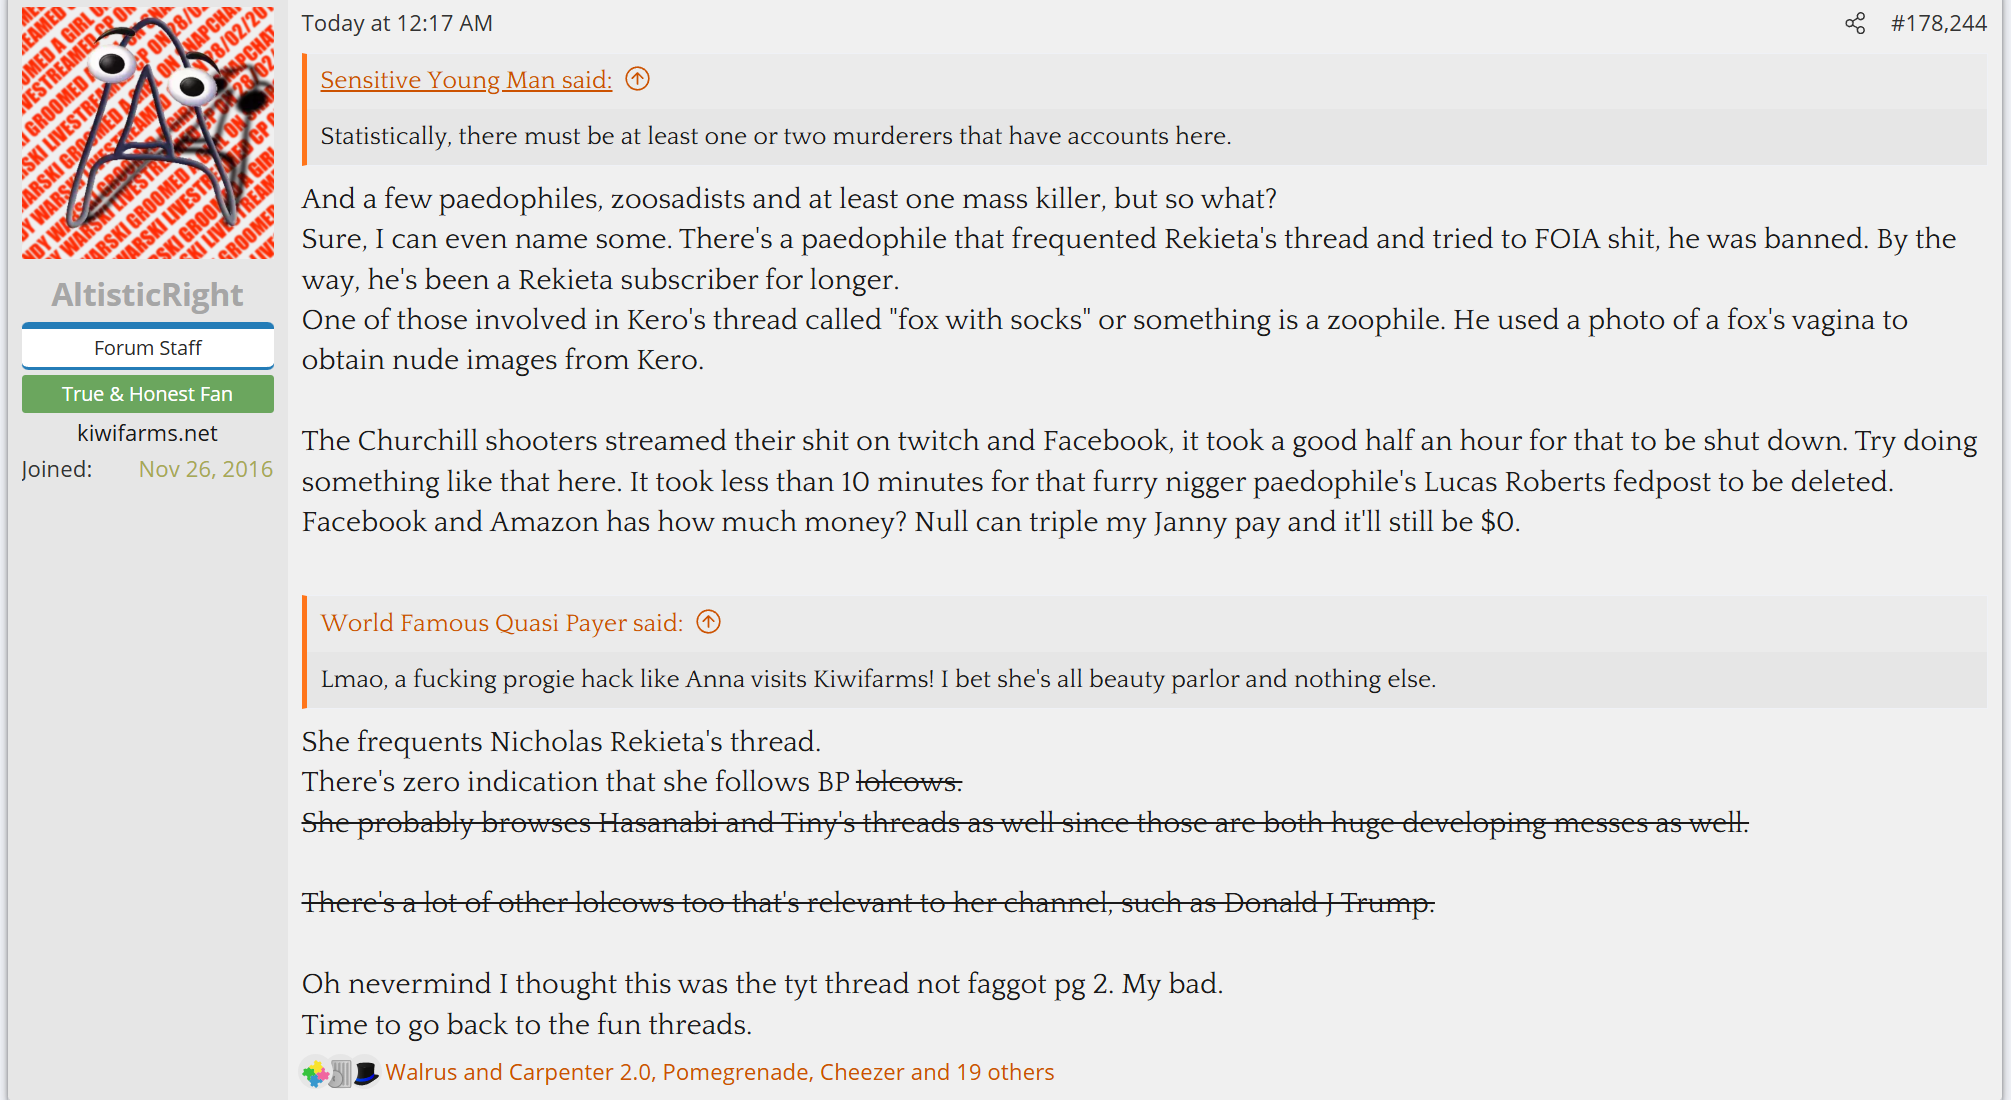Click the Forum Staff banner
The height and width of the screenshot is (1100, 2011).
click(x=148, y=347)
